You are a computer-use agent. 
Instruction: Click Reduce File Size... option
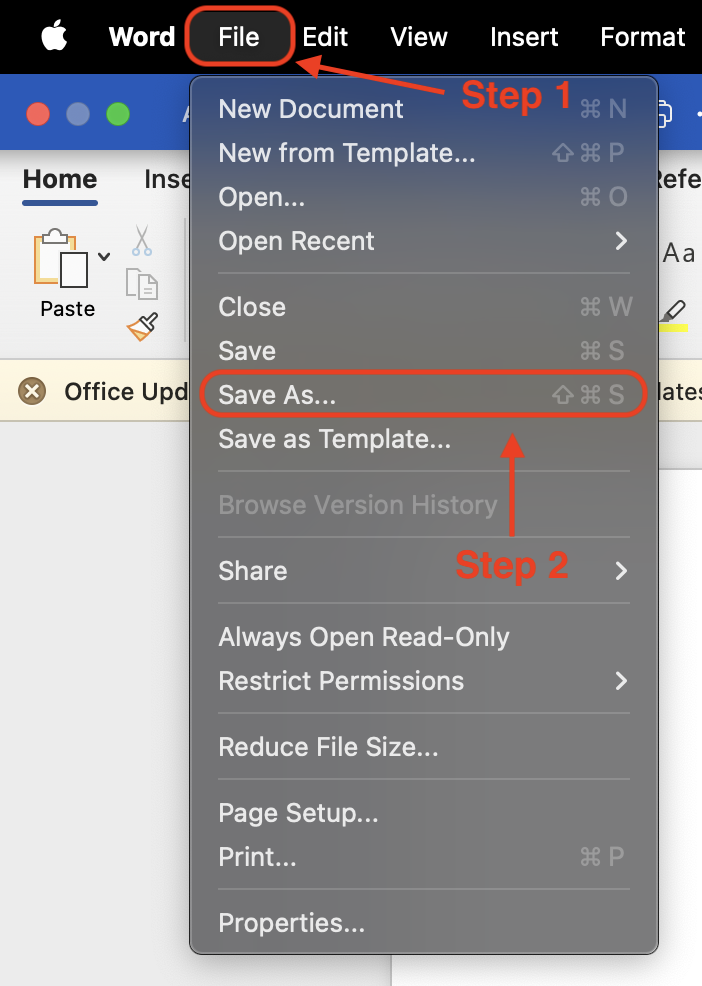[328, 747]
